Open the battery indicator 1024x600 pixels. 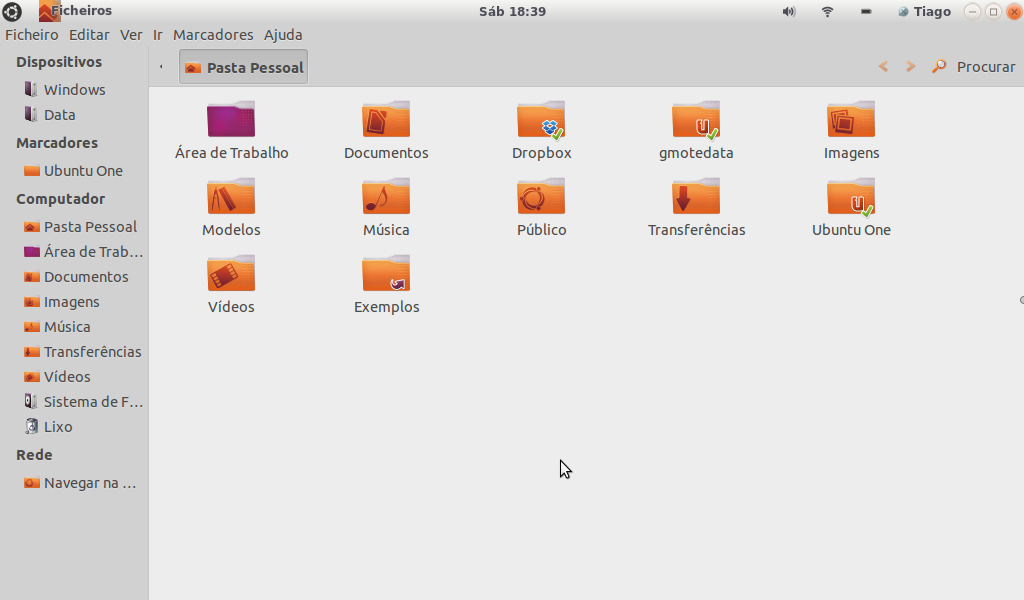[x=866, y=12]
